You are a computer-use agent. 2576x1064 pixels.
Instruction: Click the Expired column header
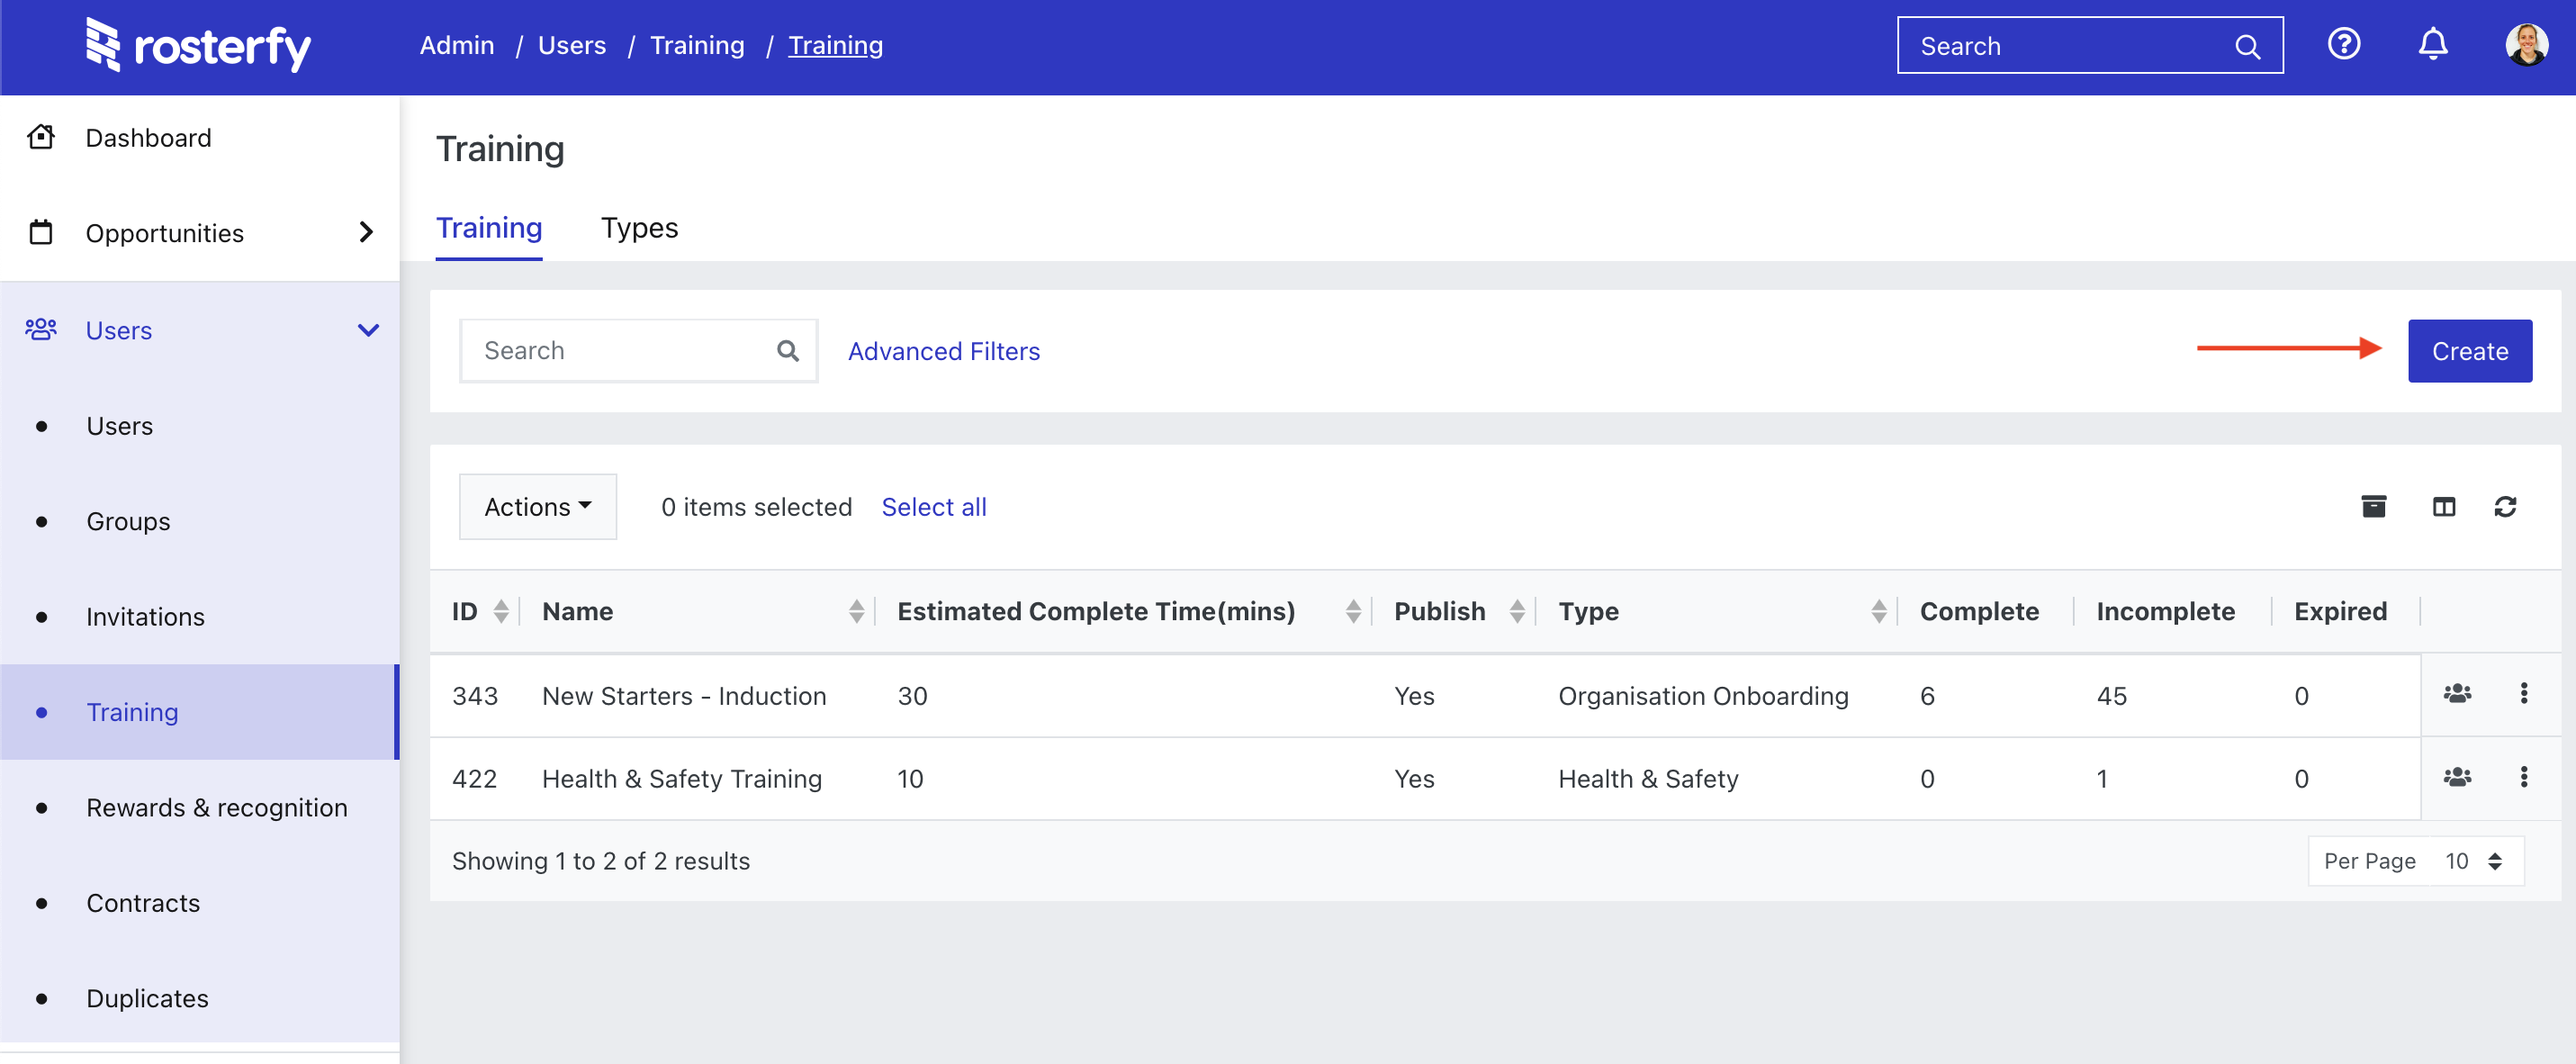tap(2339, 611)
